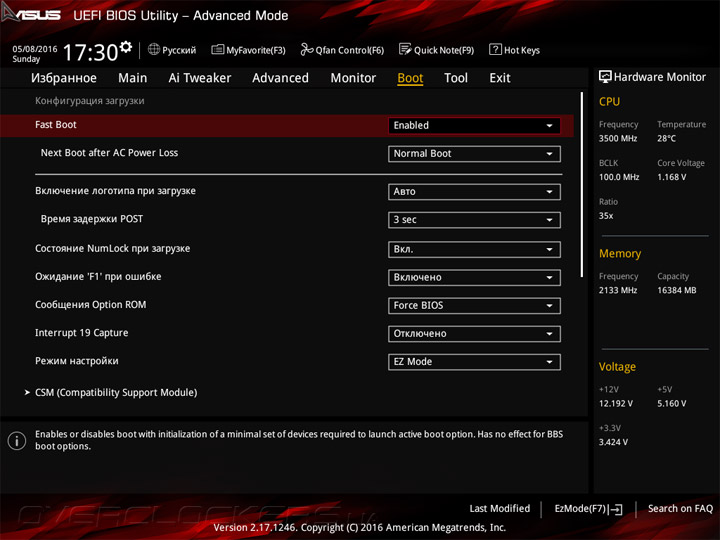720x540 pixels.
Task: Click the +3.3V 3.424 V value
Action: coord(613,442)
